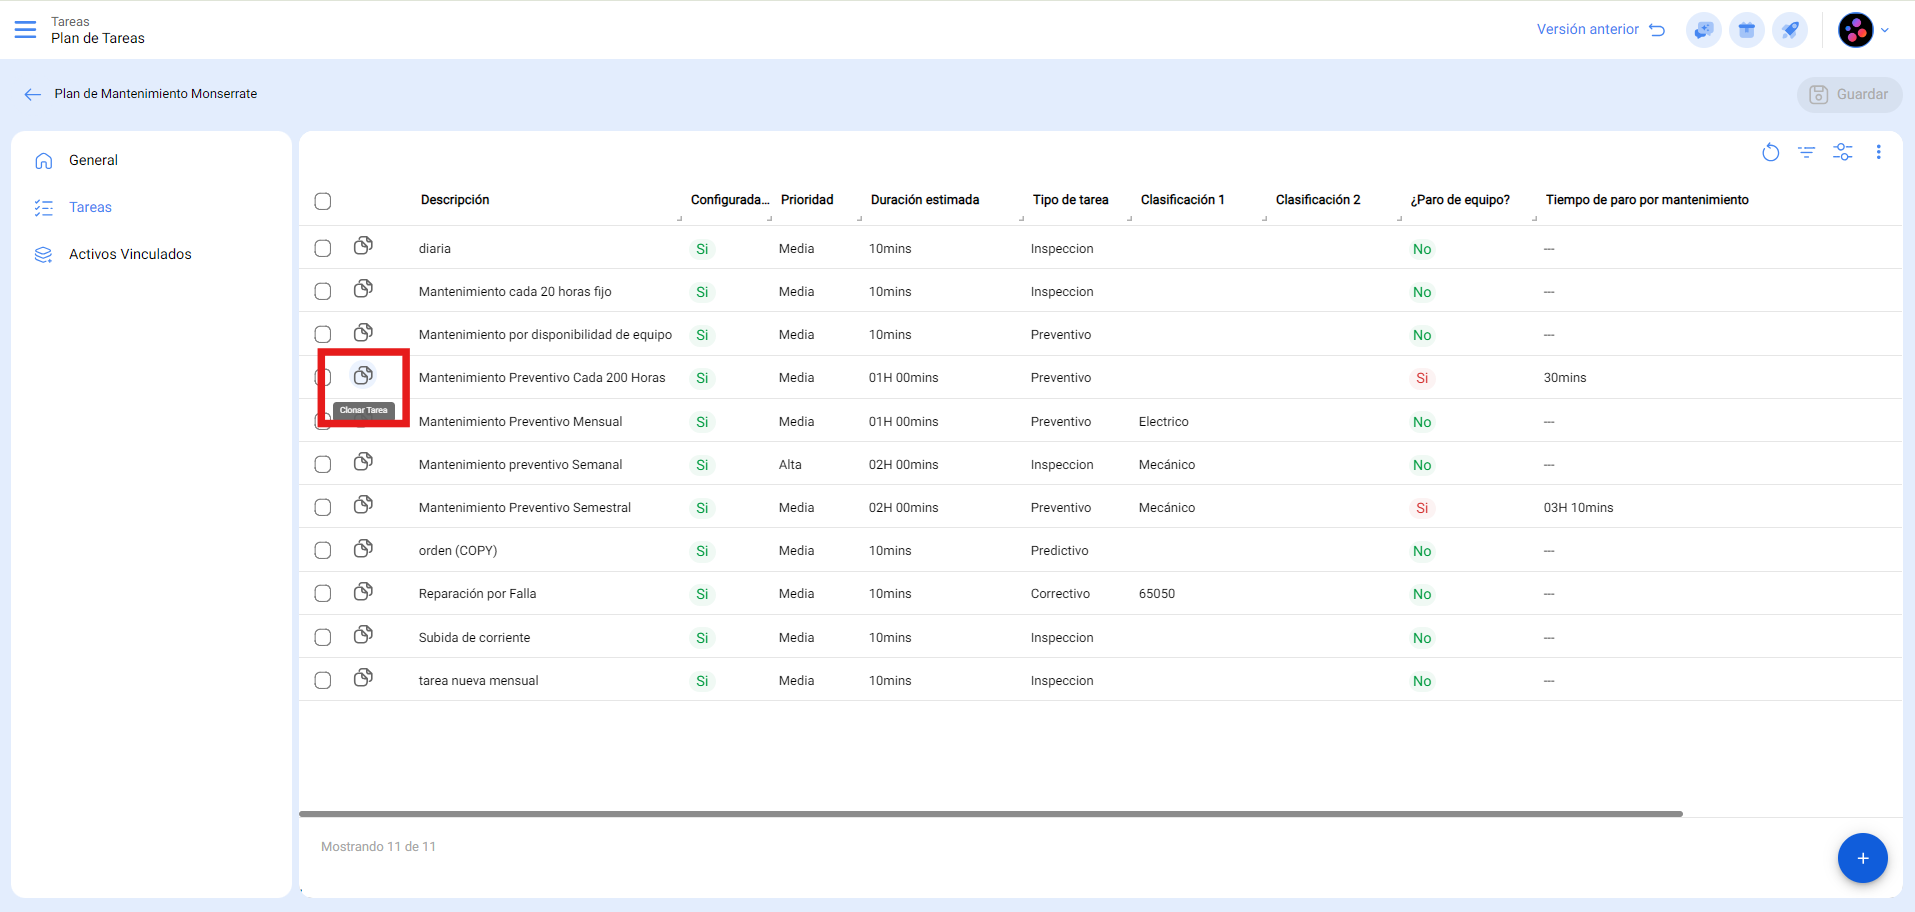Click the horizontal scrollbar under the table

click(x=990, y=814)
